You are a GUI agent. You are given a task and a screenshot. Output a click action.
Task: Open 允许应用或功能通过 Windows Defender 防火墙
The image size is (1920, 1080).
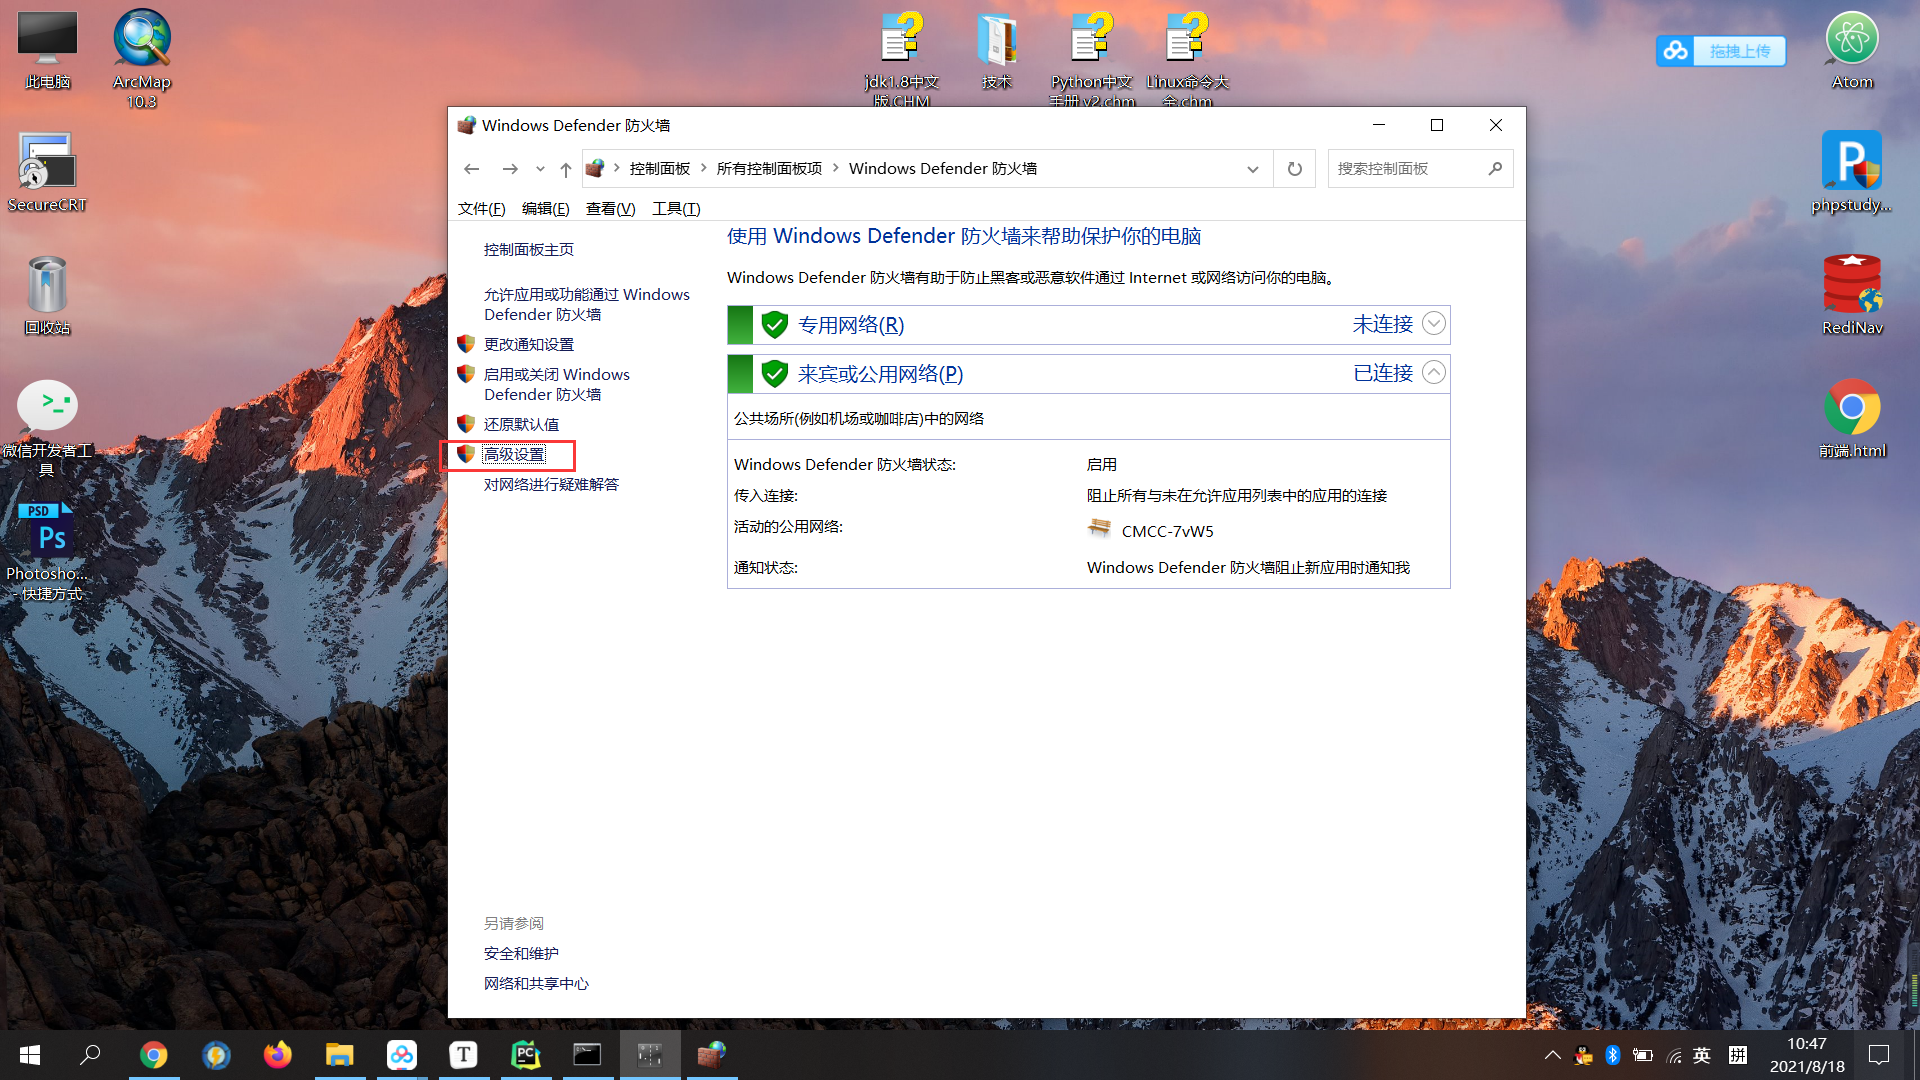tap(586, 304)
